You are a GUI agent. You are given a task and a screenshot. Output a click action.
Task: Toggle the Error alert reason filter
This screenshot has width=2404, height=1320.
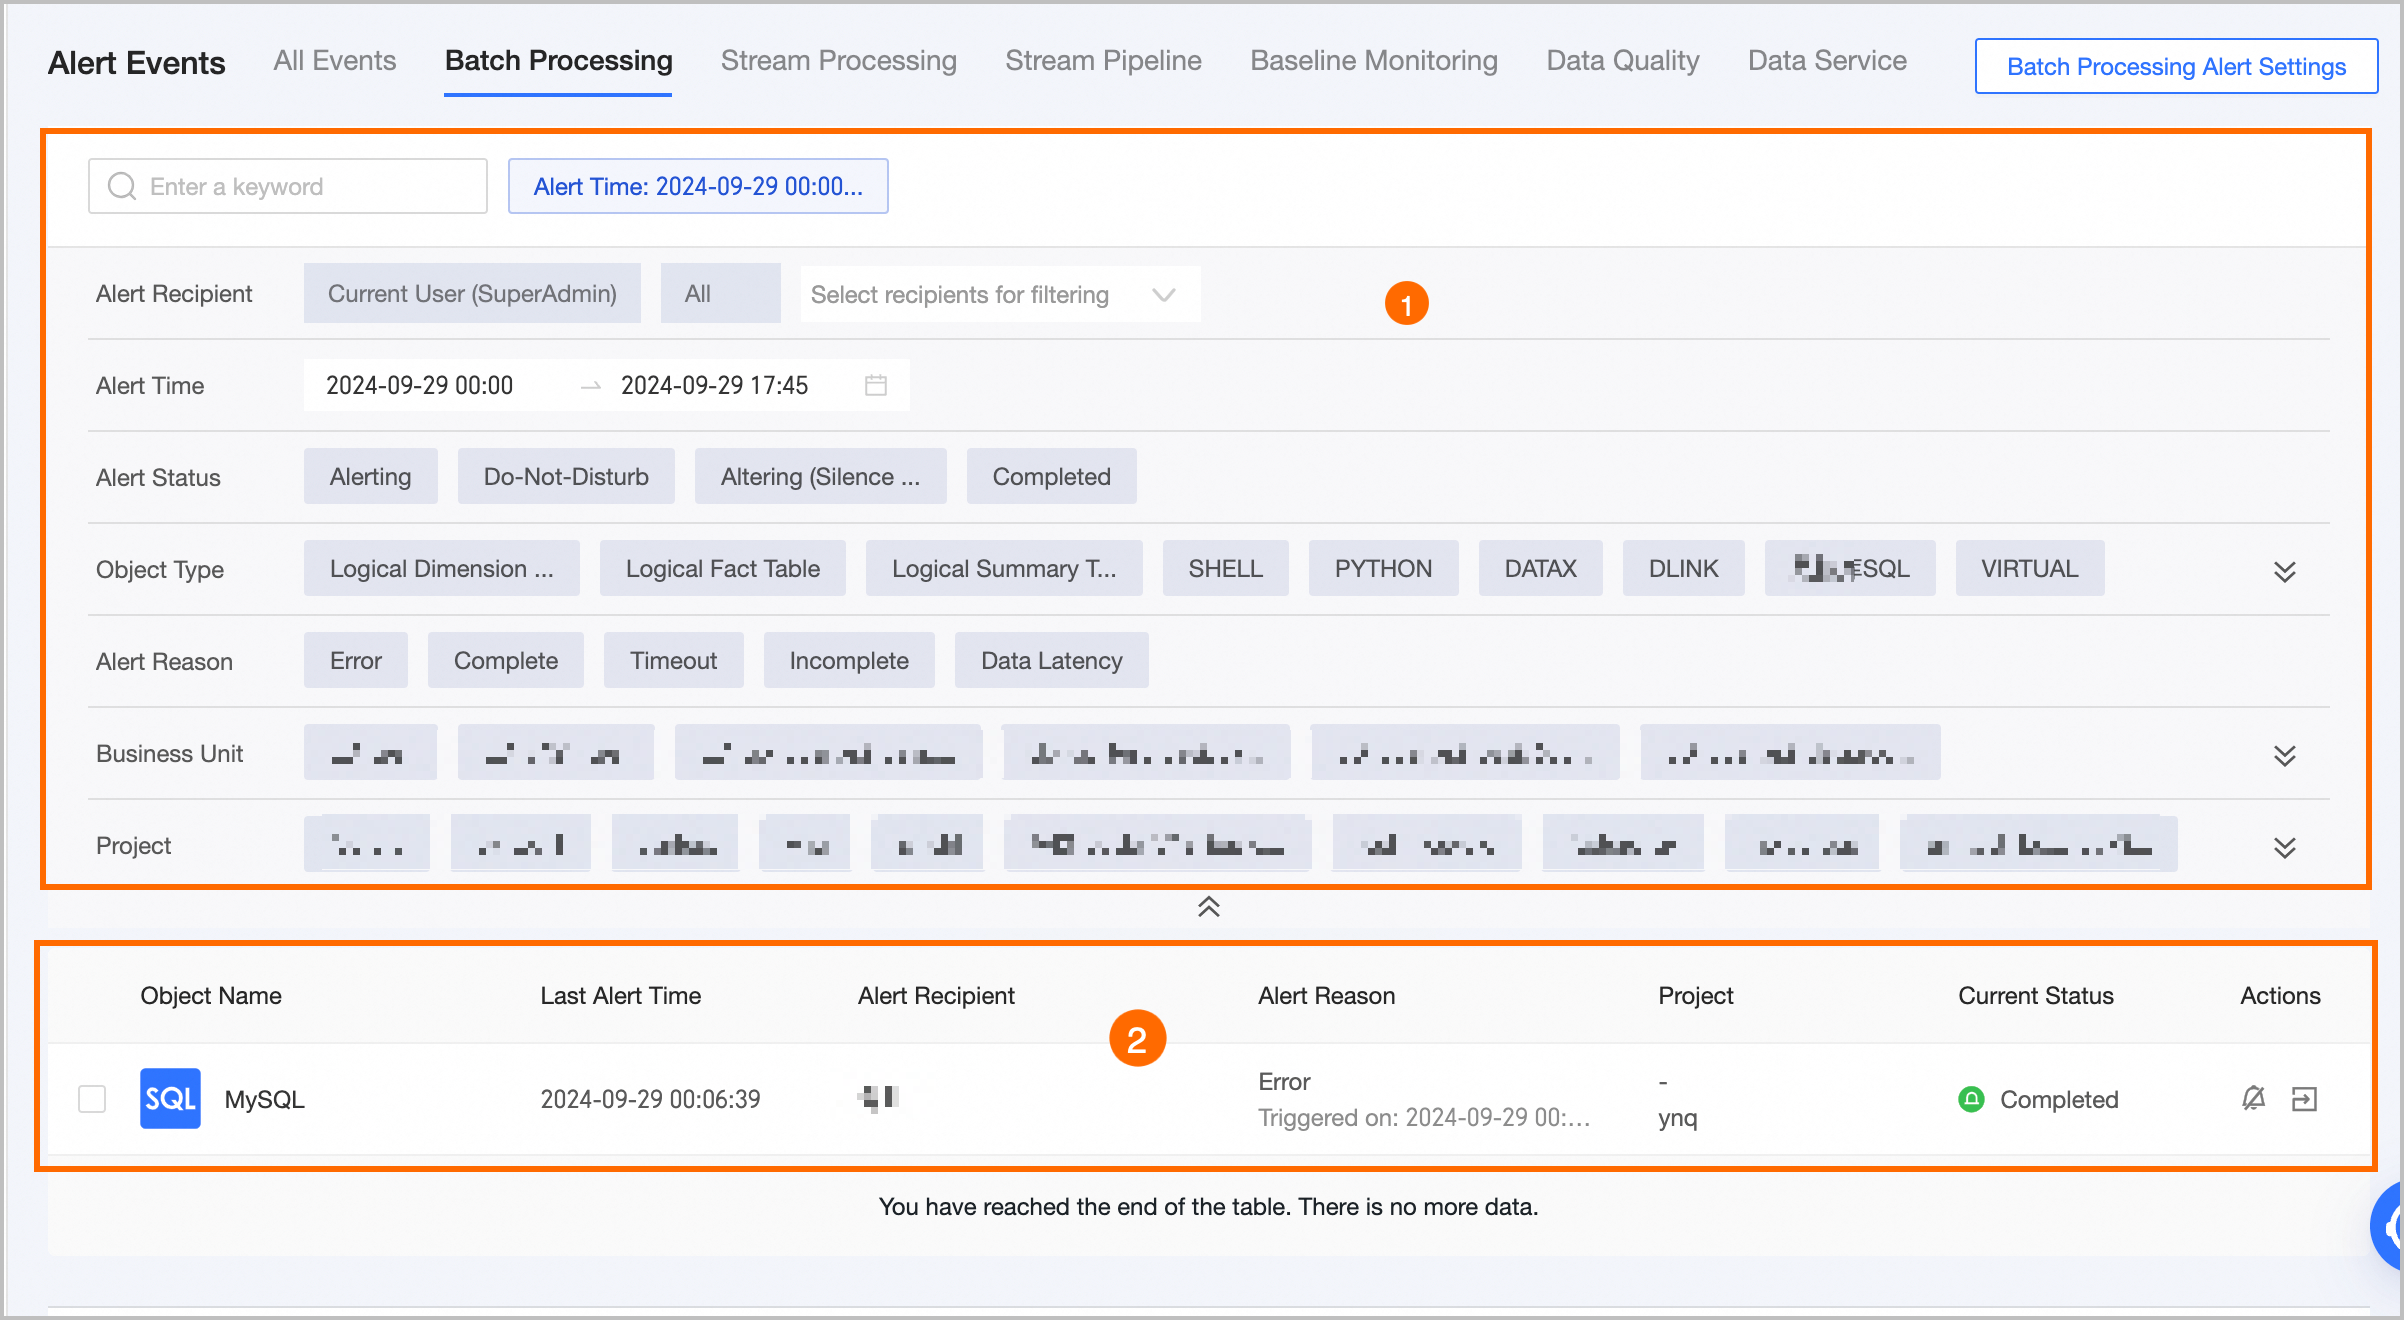pyautogui.click(x=355, y=661)
